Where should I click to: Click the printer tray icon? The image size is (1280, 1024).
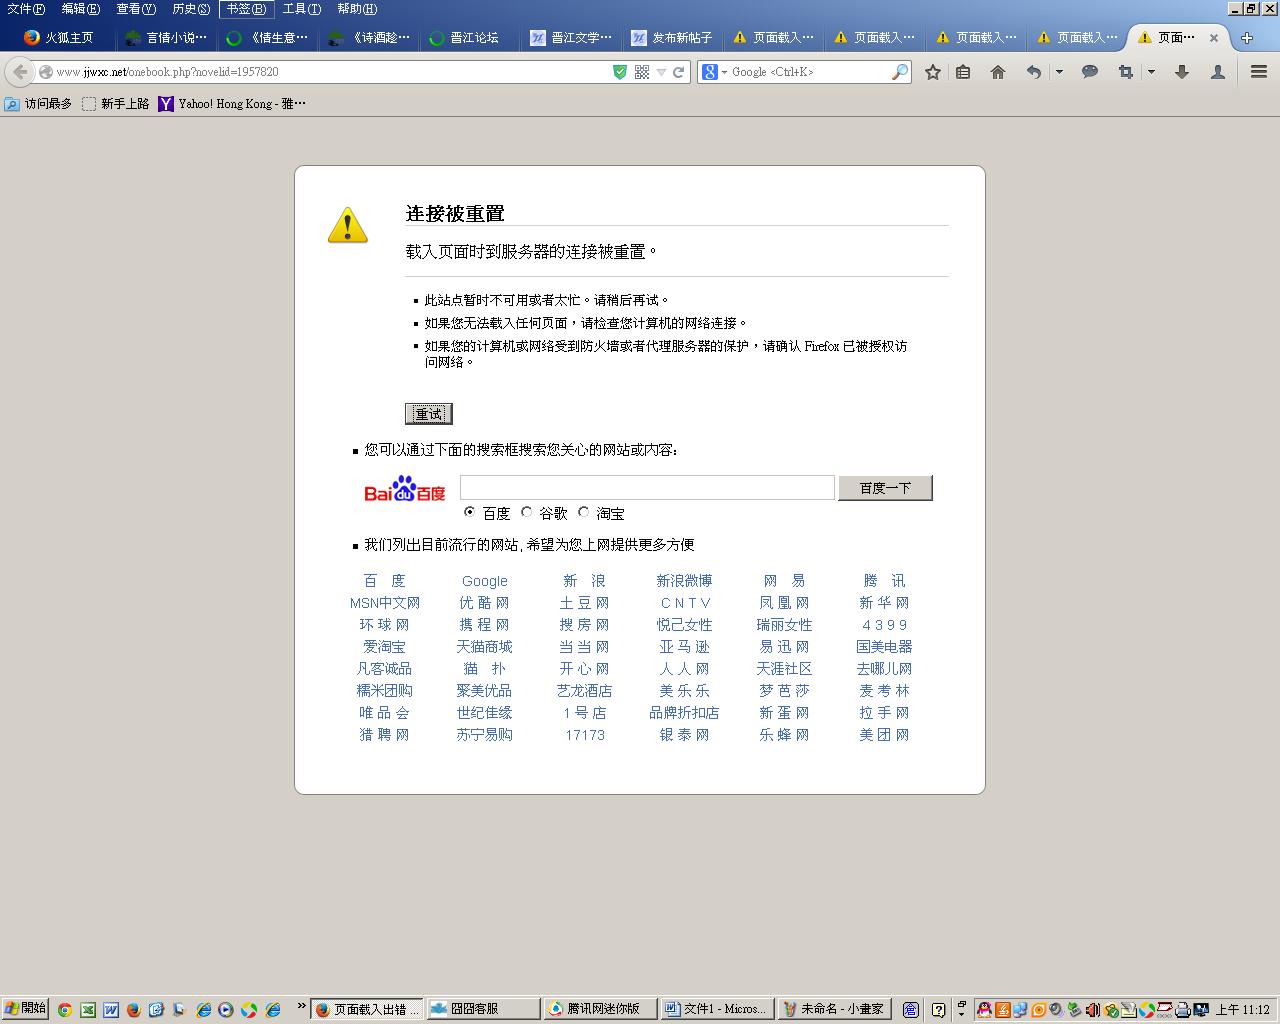tap(1183, 1010)
